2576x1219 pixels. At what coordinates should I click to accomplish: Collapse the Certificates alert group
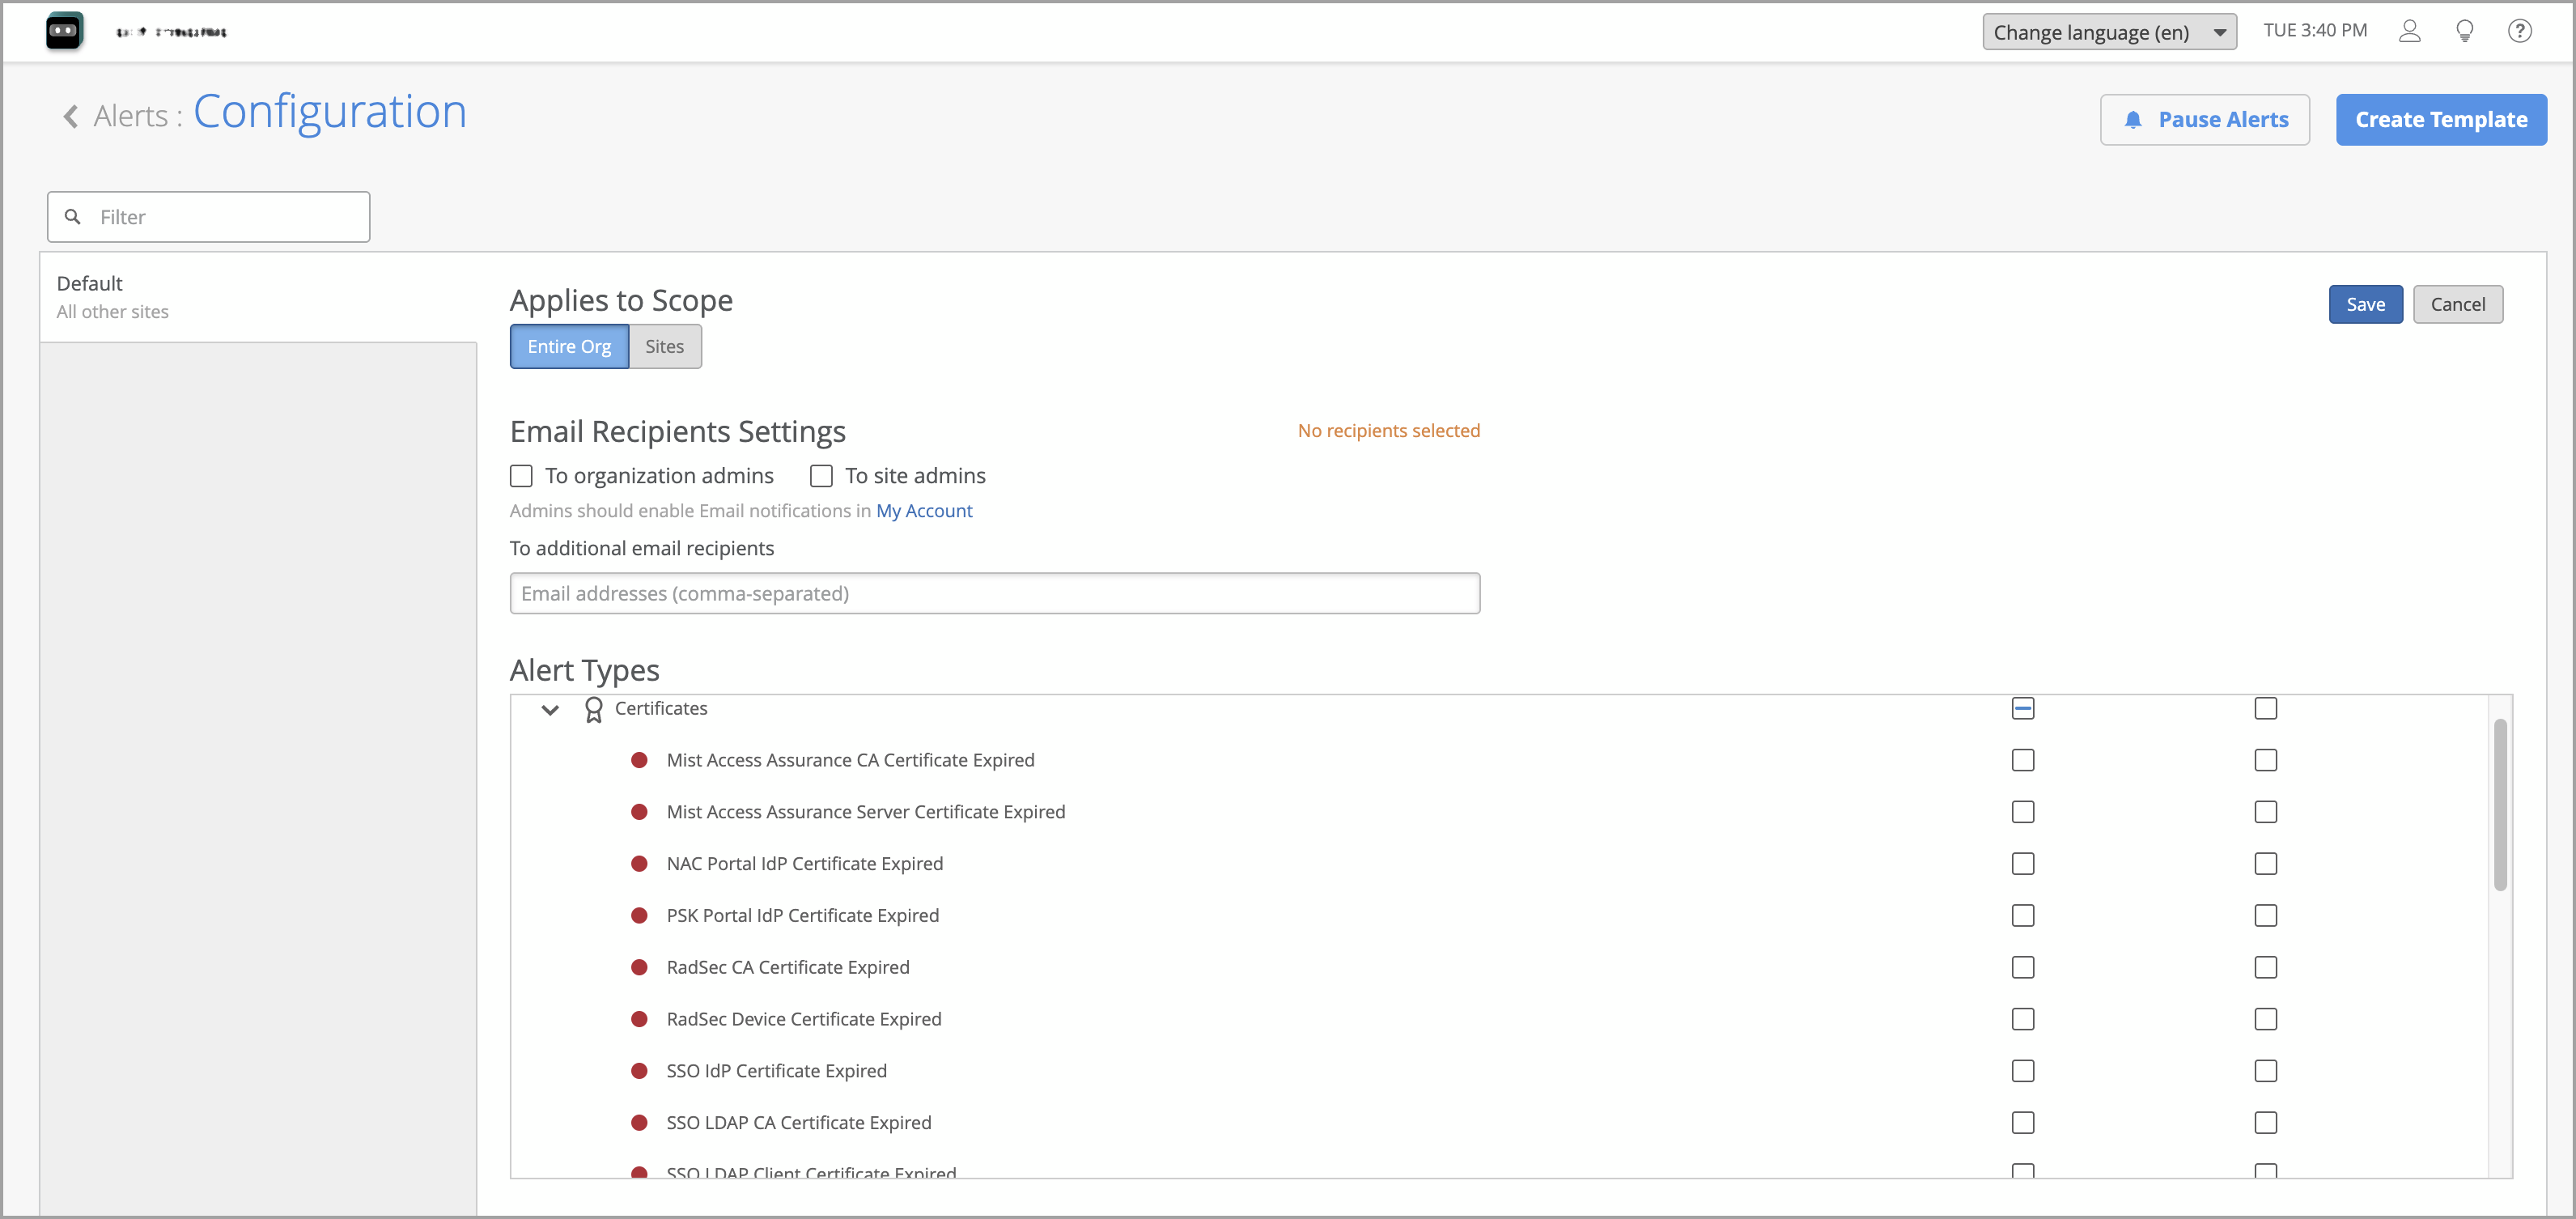click(550, 709)
